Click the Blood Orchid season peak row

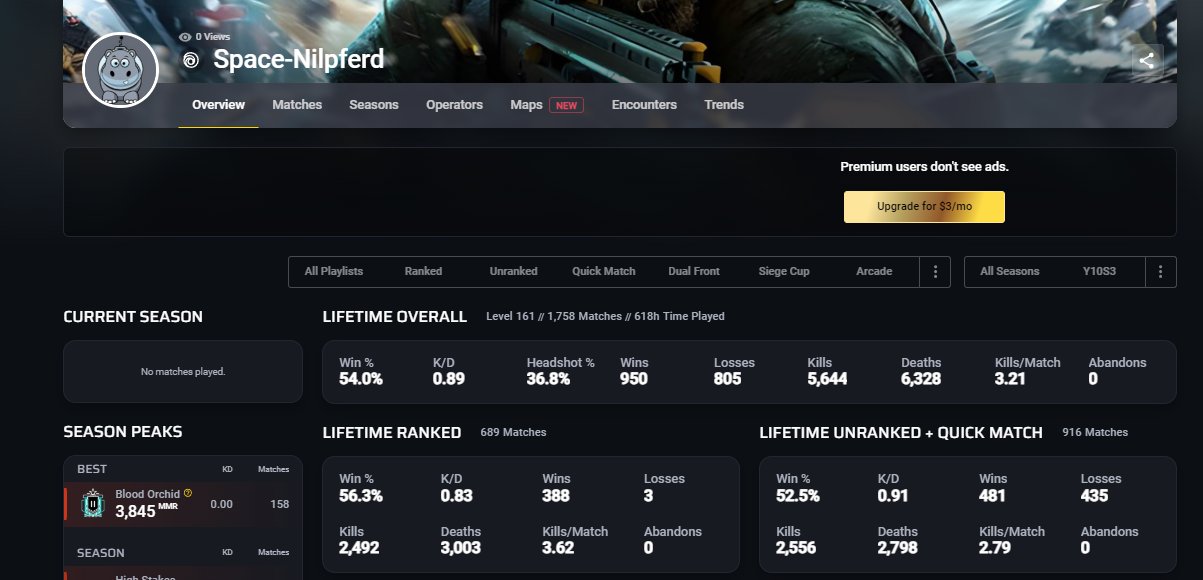[183, 504]
